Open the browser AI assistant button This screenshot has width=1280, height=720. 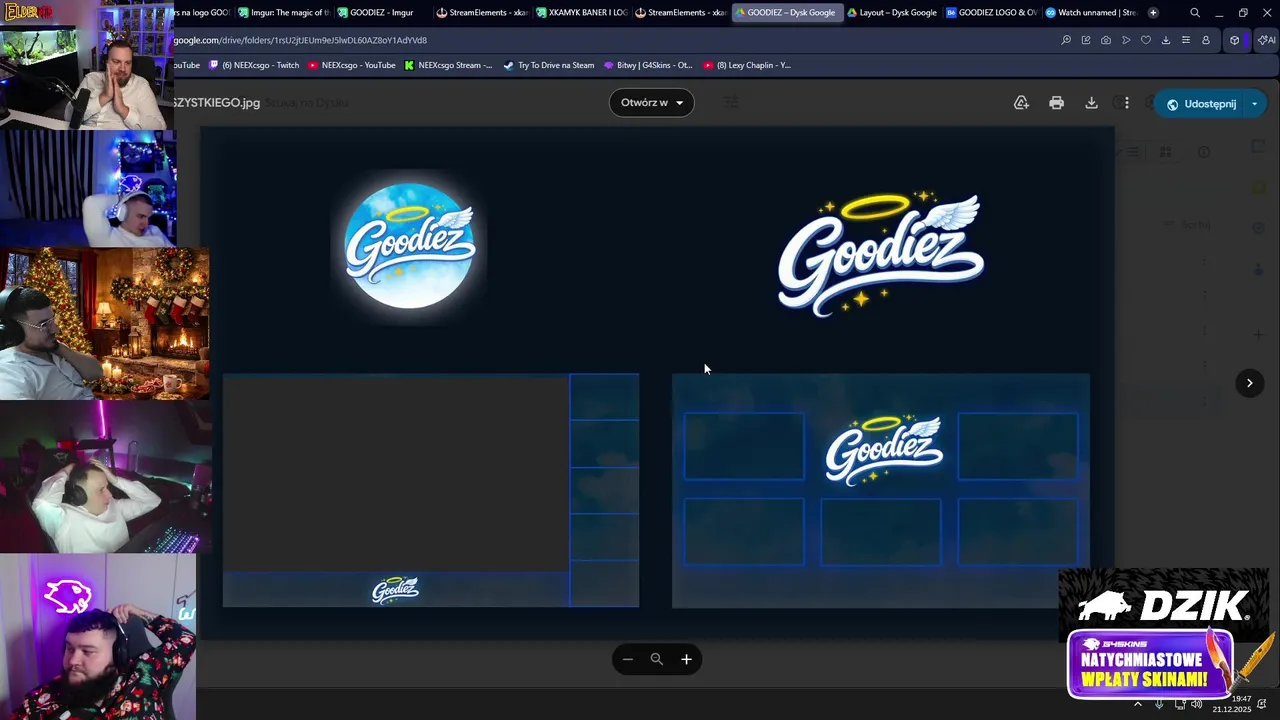tap(1265, 40)
